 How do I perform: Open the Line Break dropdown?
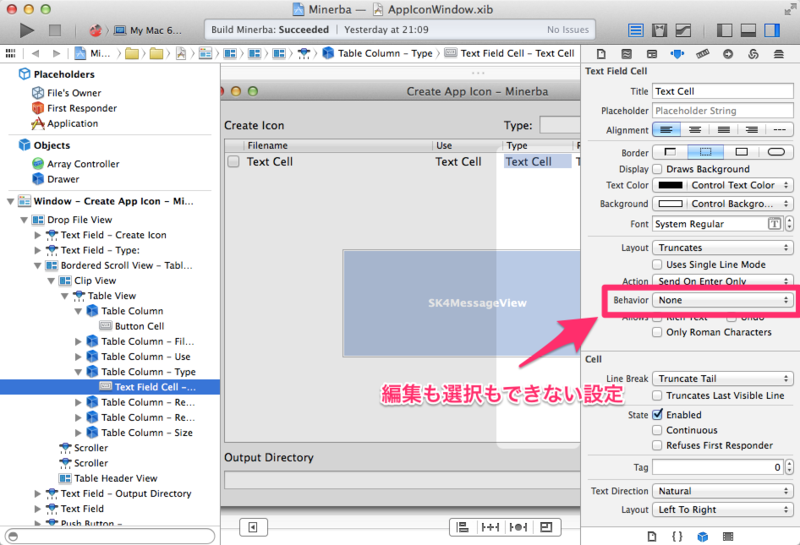723,379
